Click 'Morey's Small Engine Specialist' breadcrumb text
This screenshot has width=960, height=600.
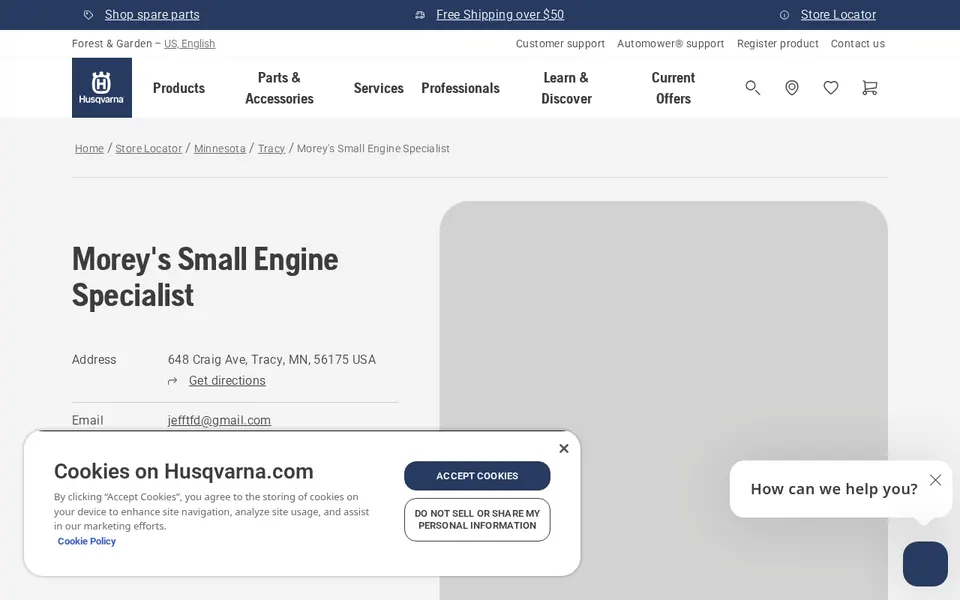pos(373,149)
